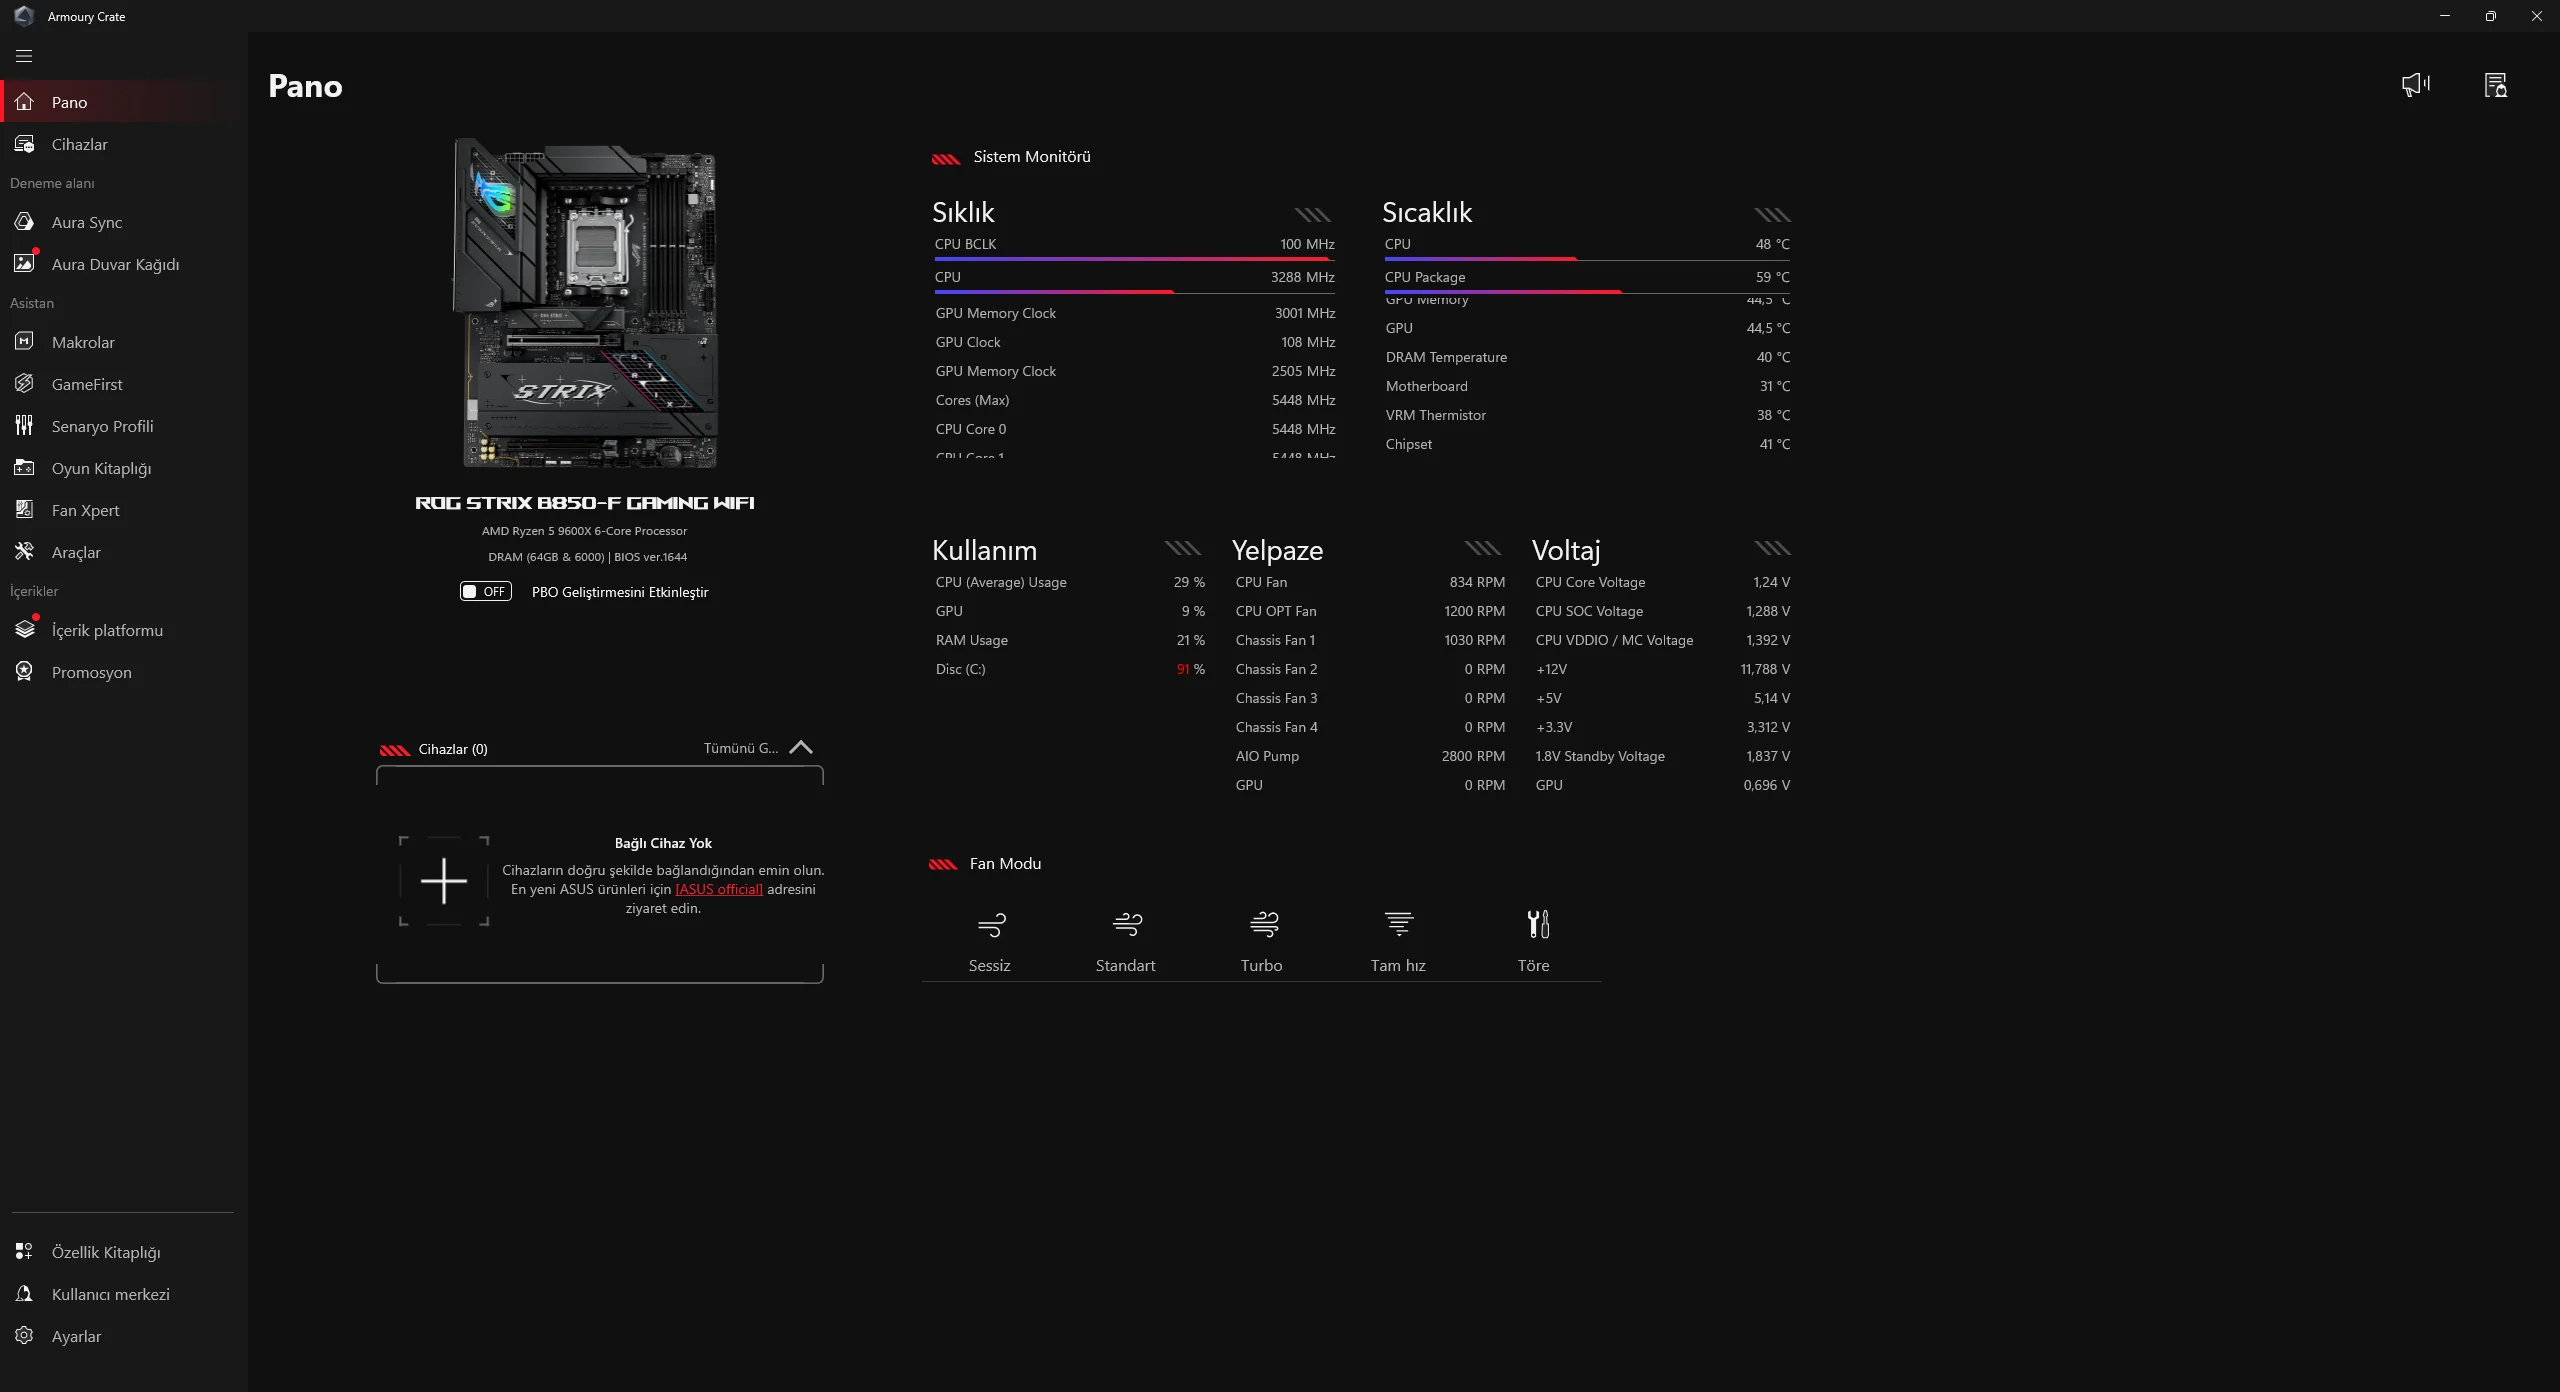
Task: Open the update/log document icon top right
Action: click(x=2495, y=85)
